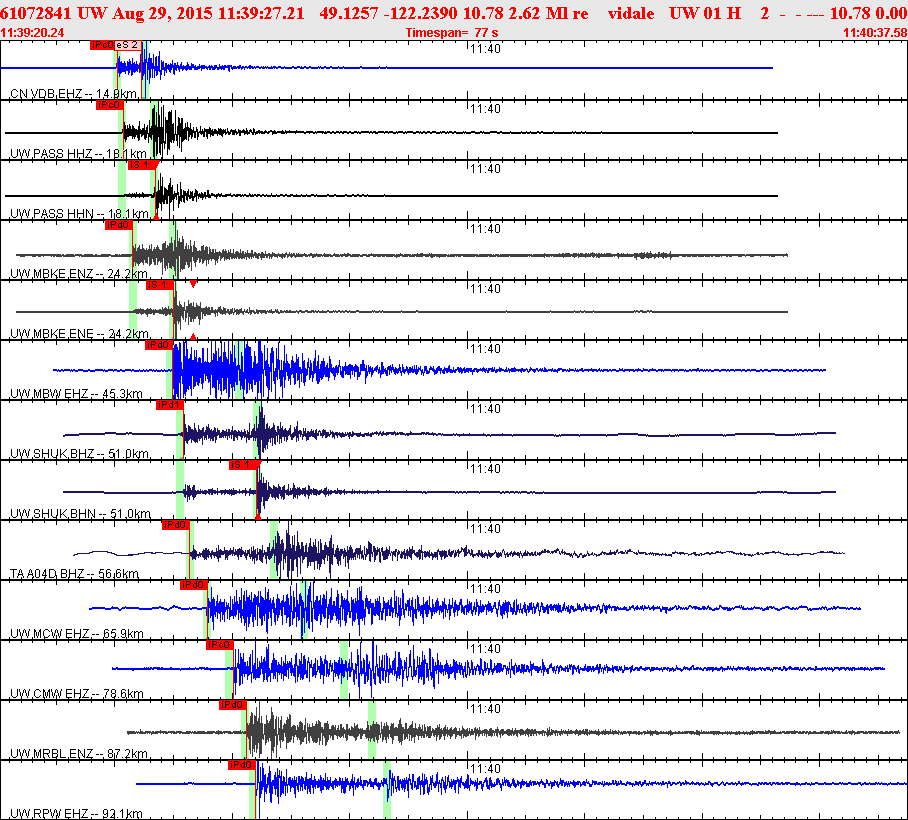Click the end time 11:40:37.58 label
Screen dimensions: 908x820
click(874, 32)
